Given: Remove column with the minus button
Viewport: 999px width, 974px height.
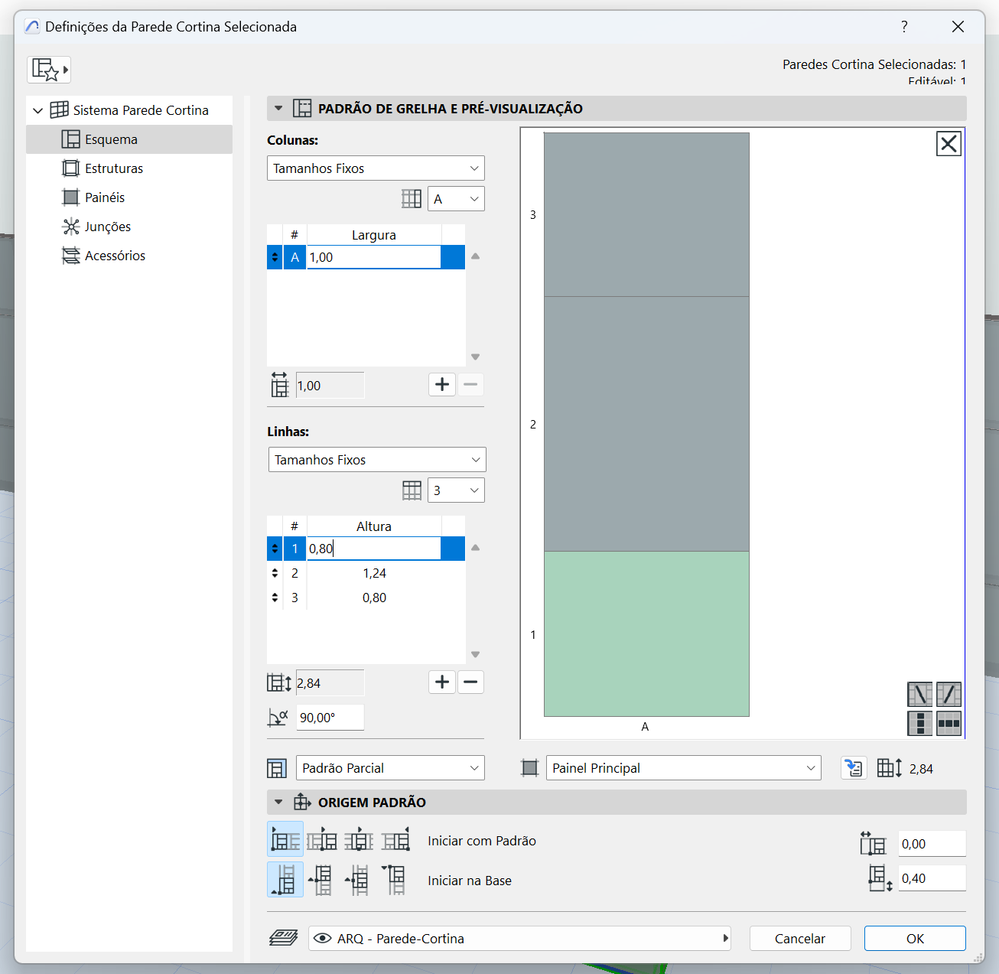Looking at the screenshot, I should (x=470, y=385).
